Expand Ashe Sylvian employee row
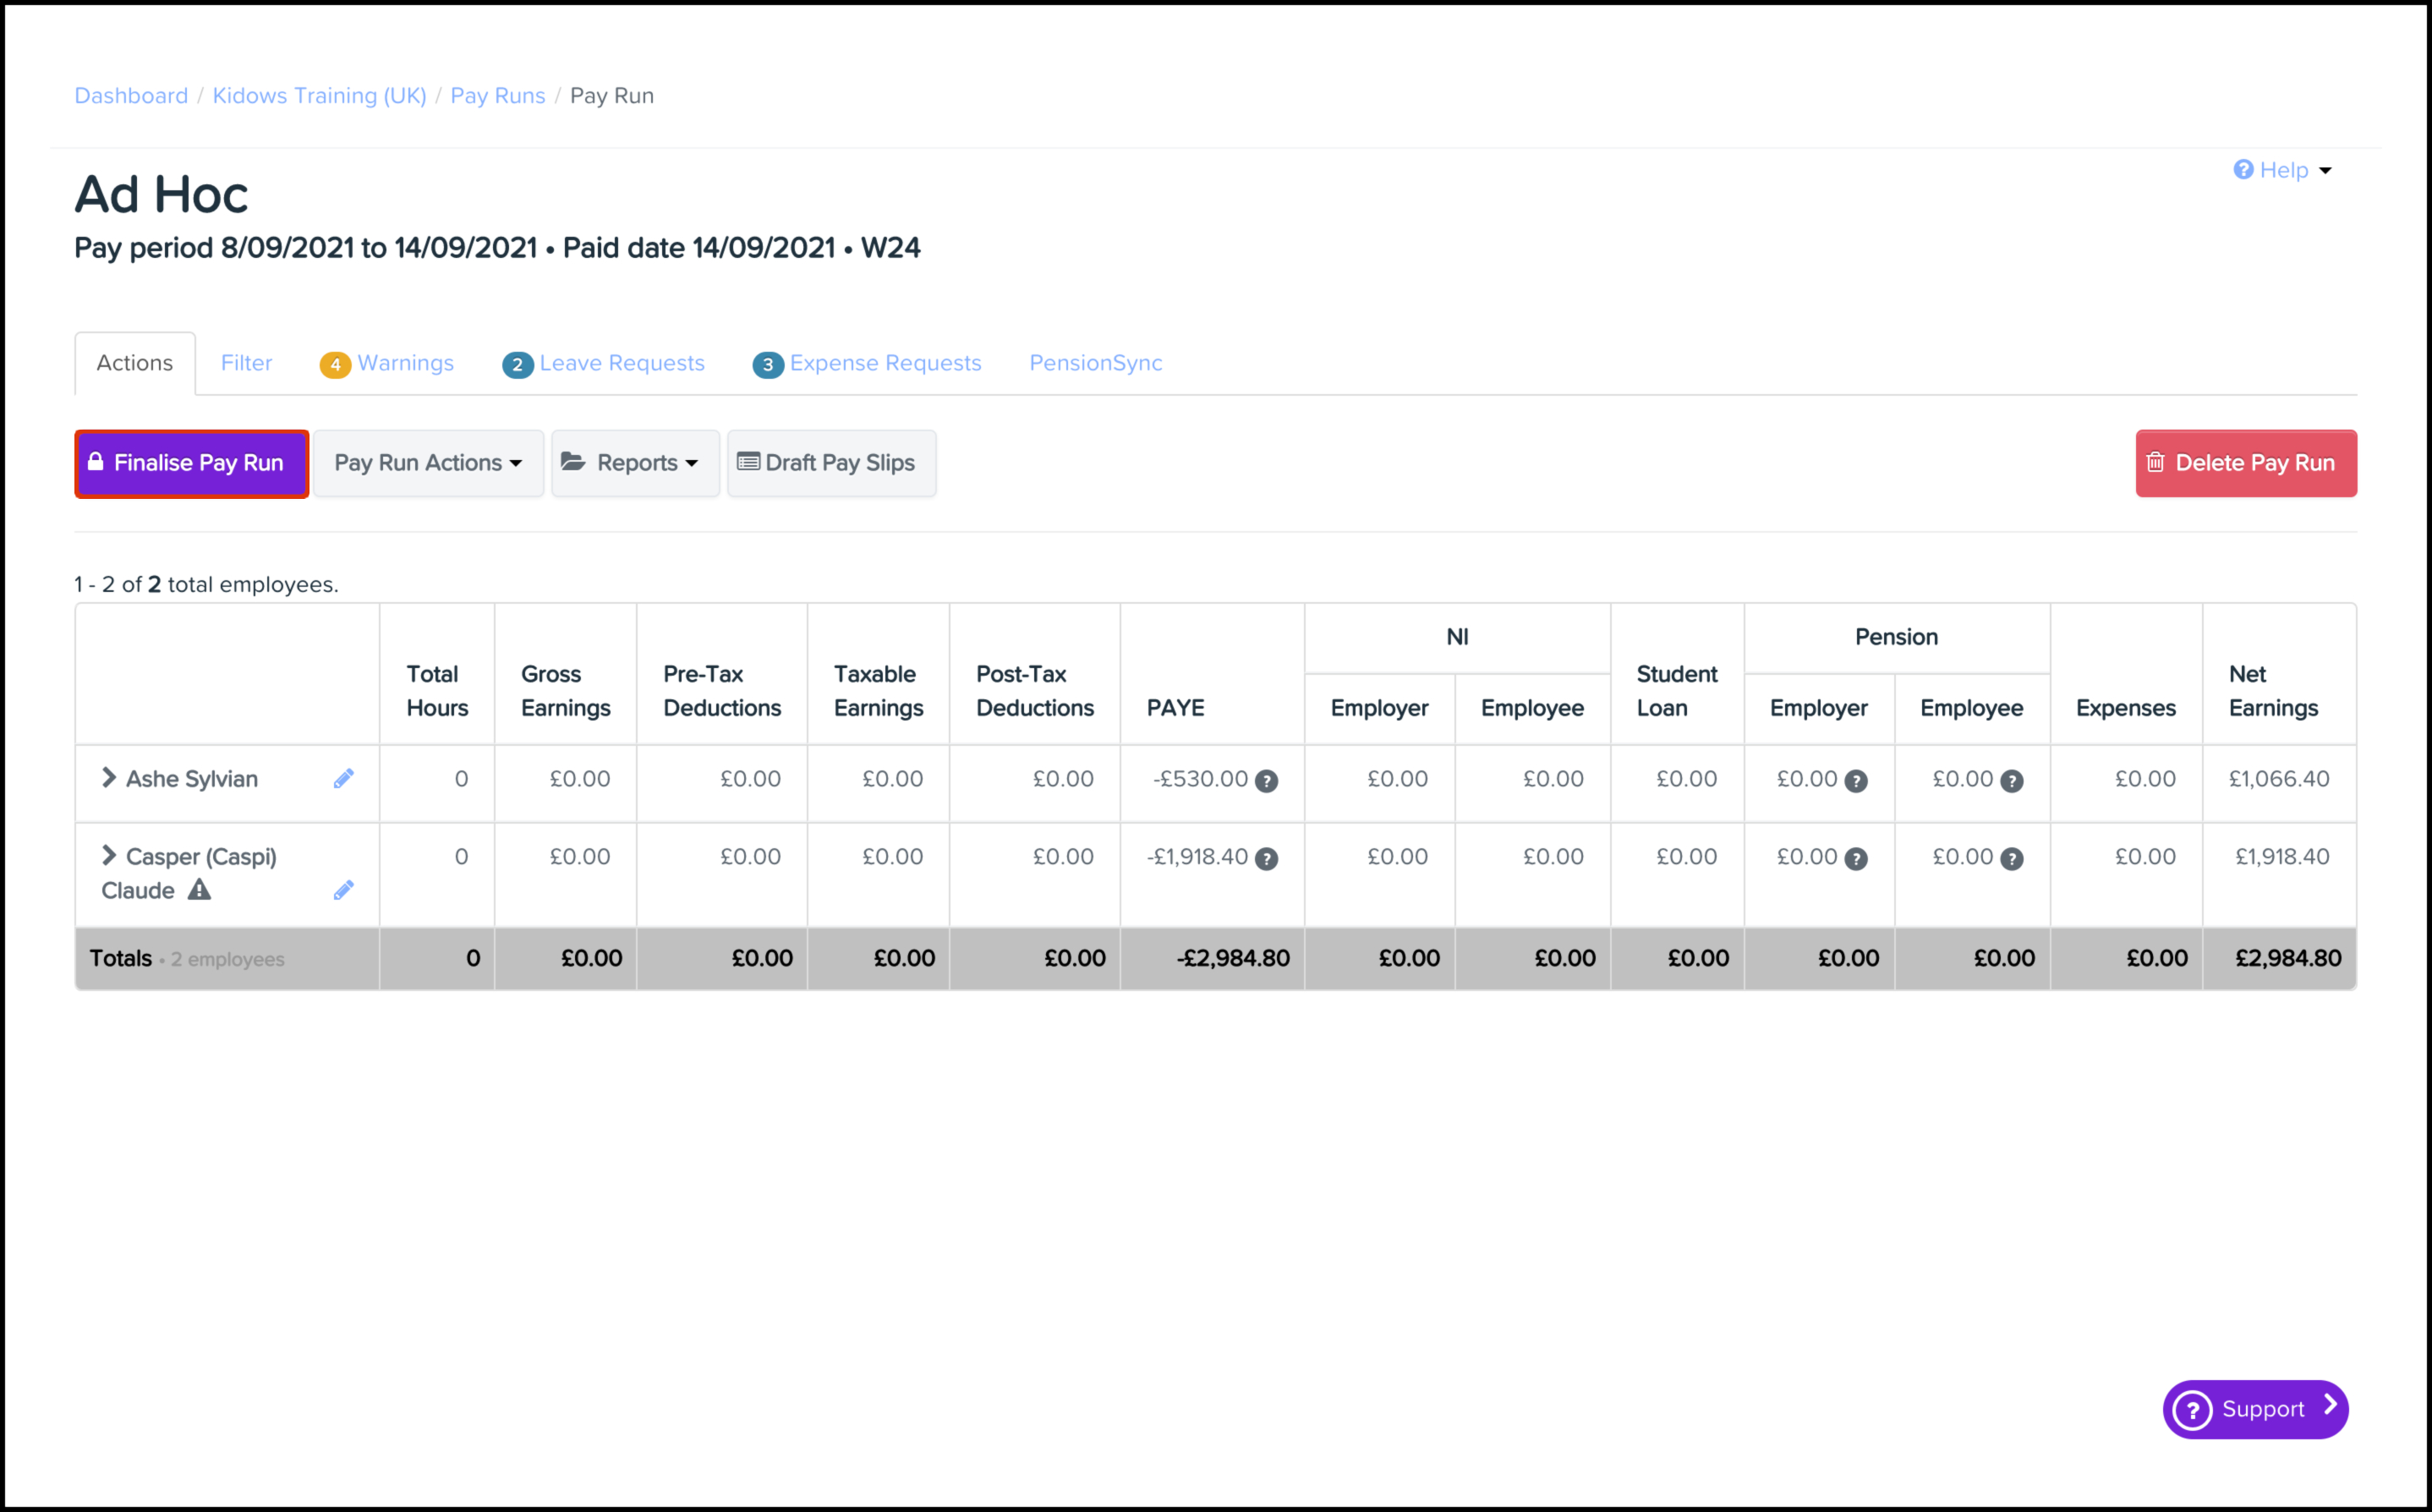Screen dimensions: 2432x1512 point(109,778)
